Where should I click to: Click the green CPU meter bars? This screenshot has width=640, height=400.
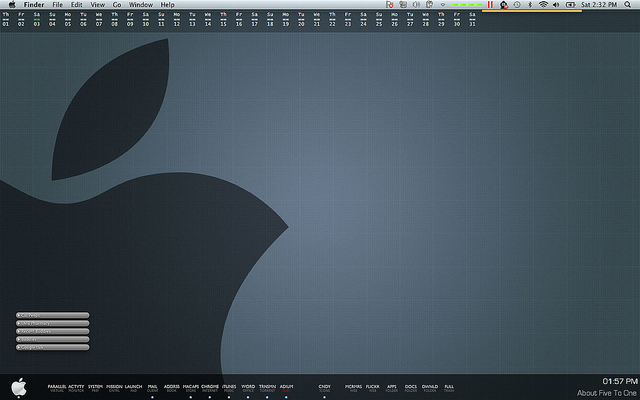coord(466,5)
